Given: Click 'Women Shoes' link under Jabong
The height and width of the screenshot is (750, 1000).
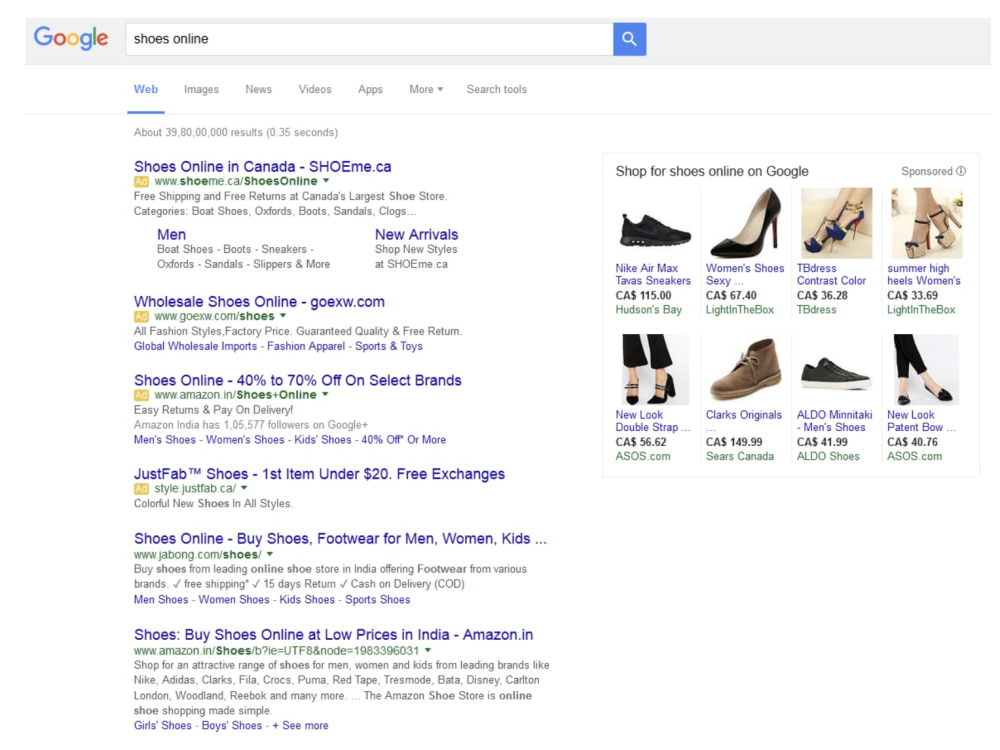Looking at the screenshot, I should click(234, 599).
